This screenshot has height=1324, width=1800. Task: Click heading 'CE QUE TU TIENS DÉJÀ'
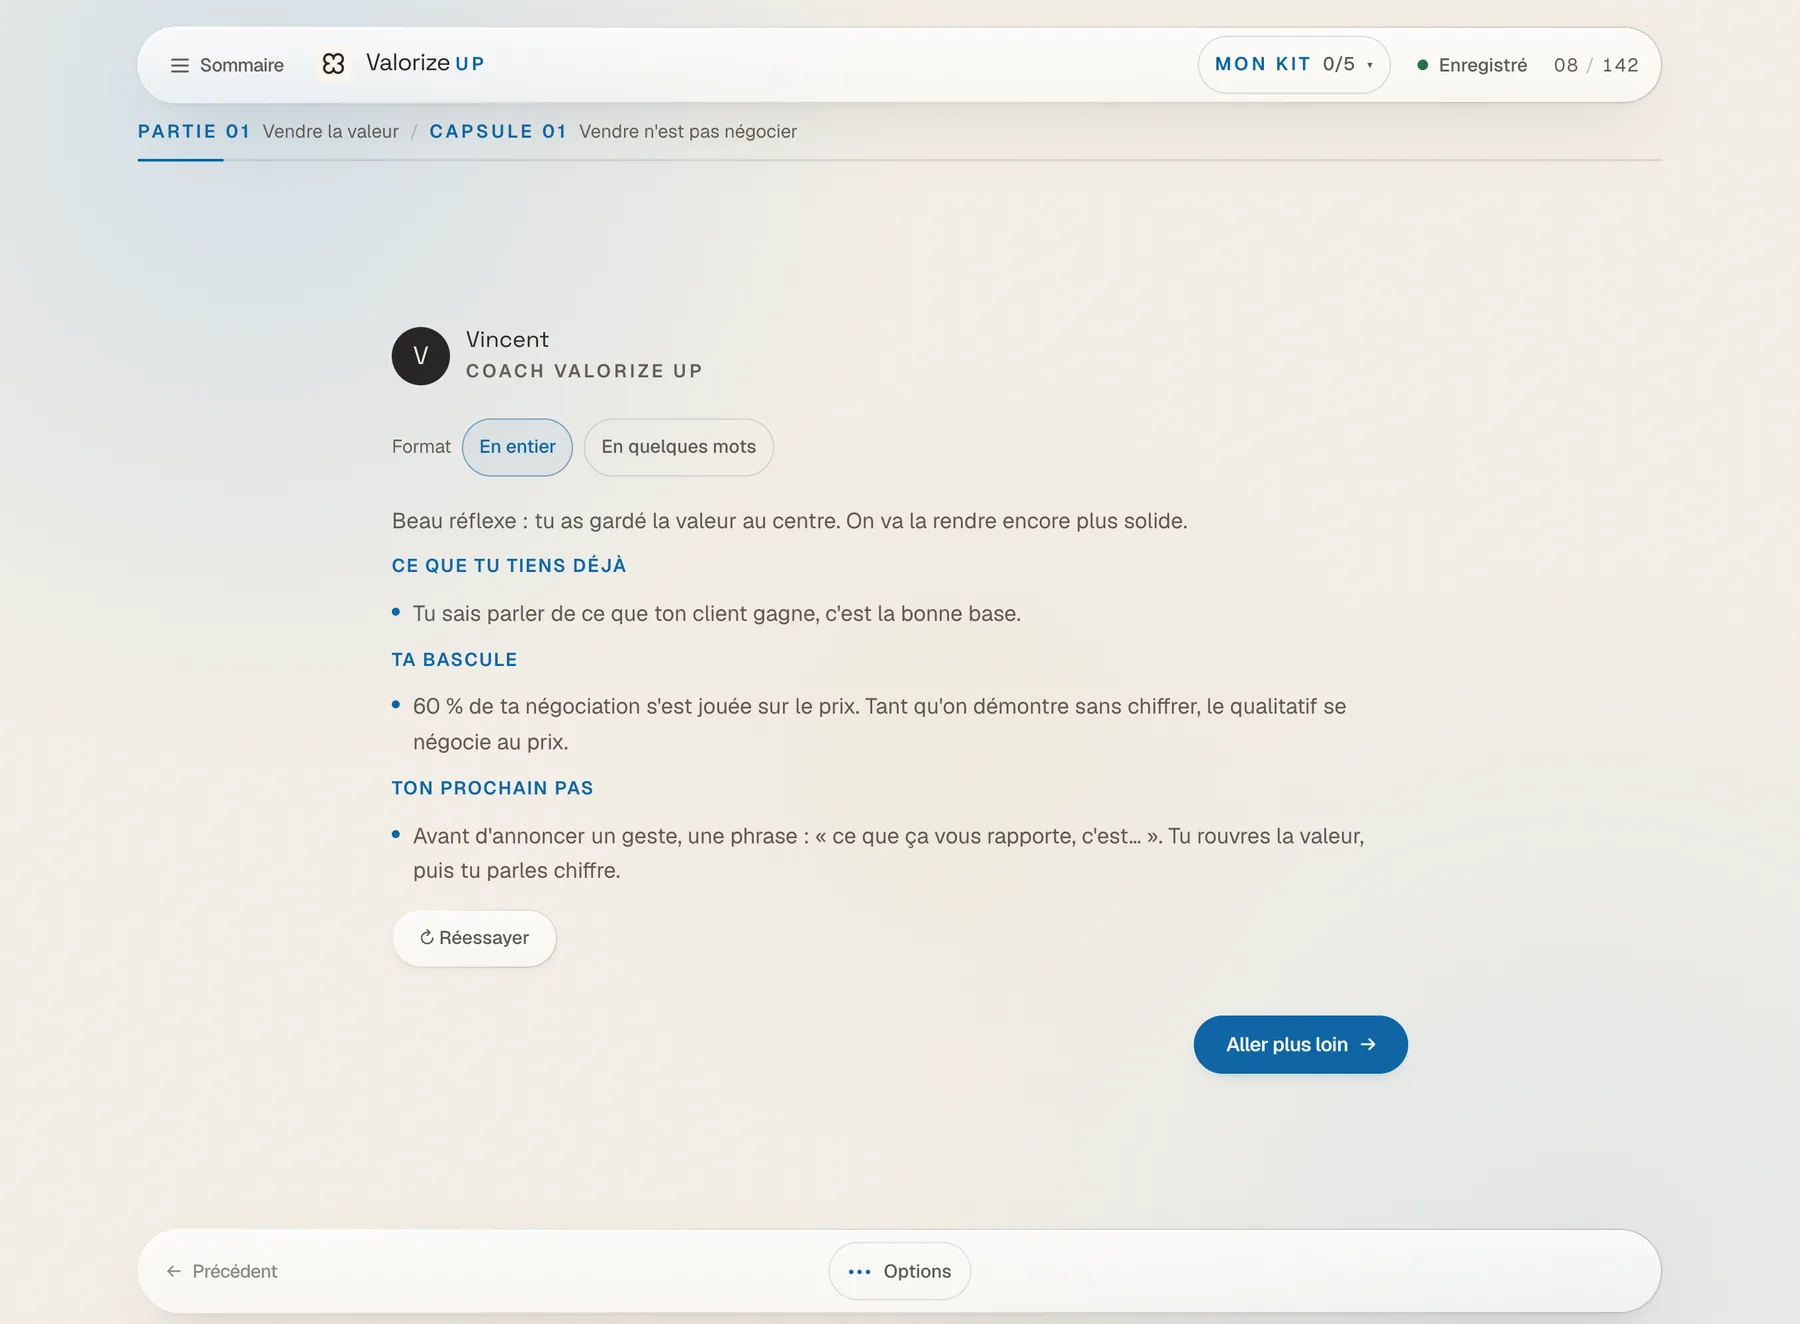[509, 566]
